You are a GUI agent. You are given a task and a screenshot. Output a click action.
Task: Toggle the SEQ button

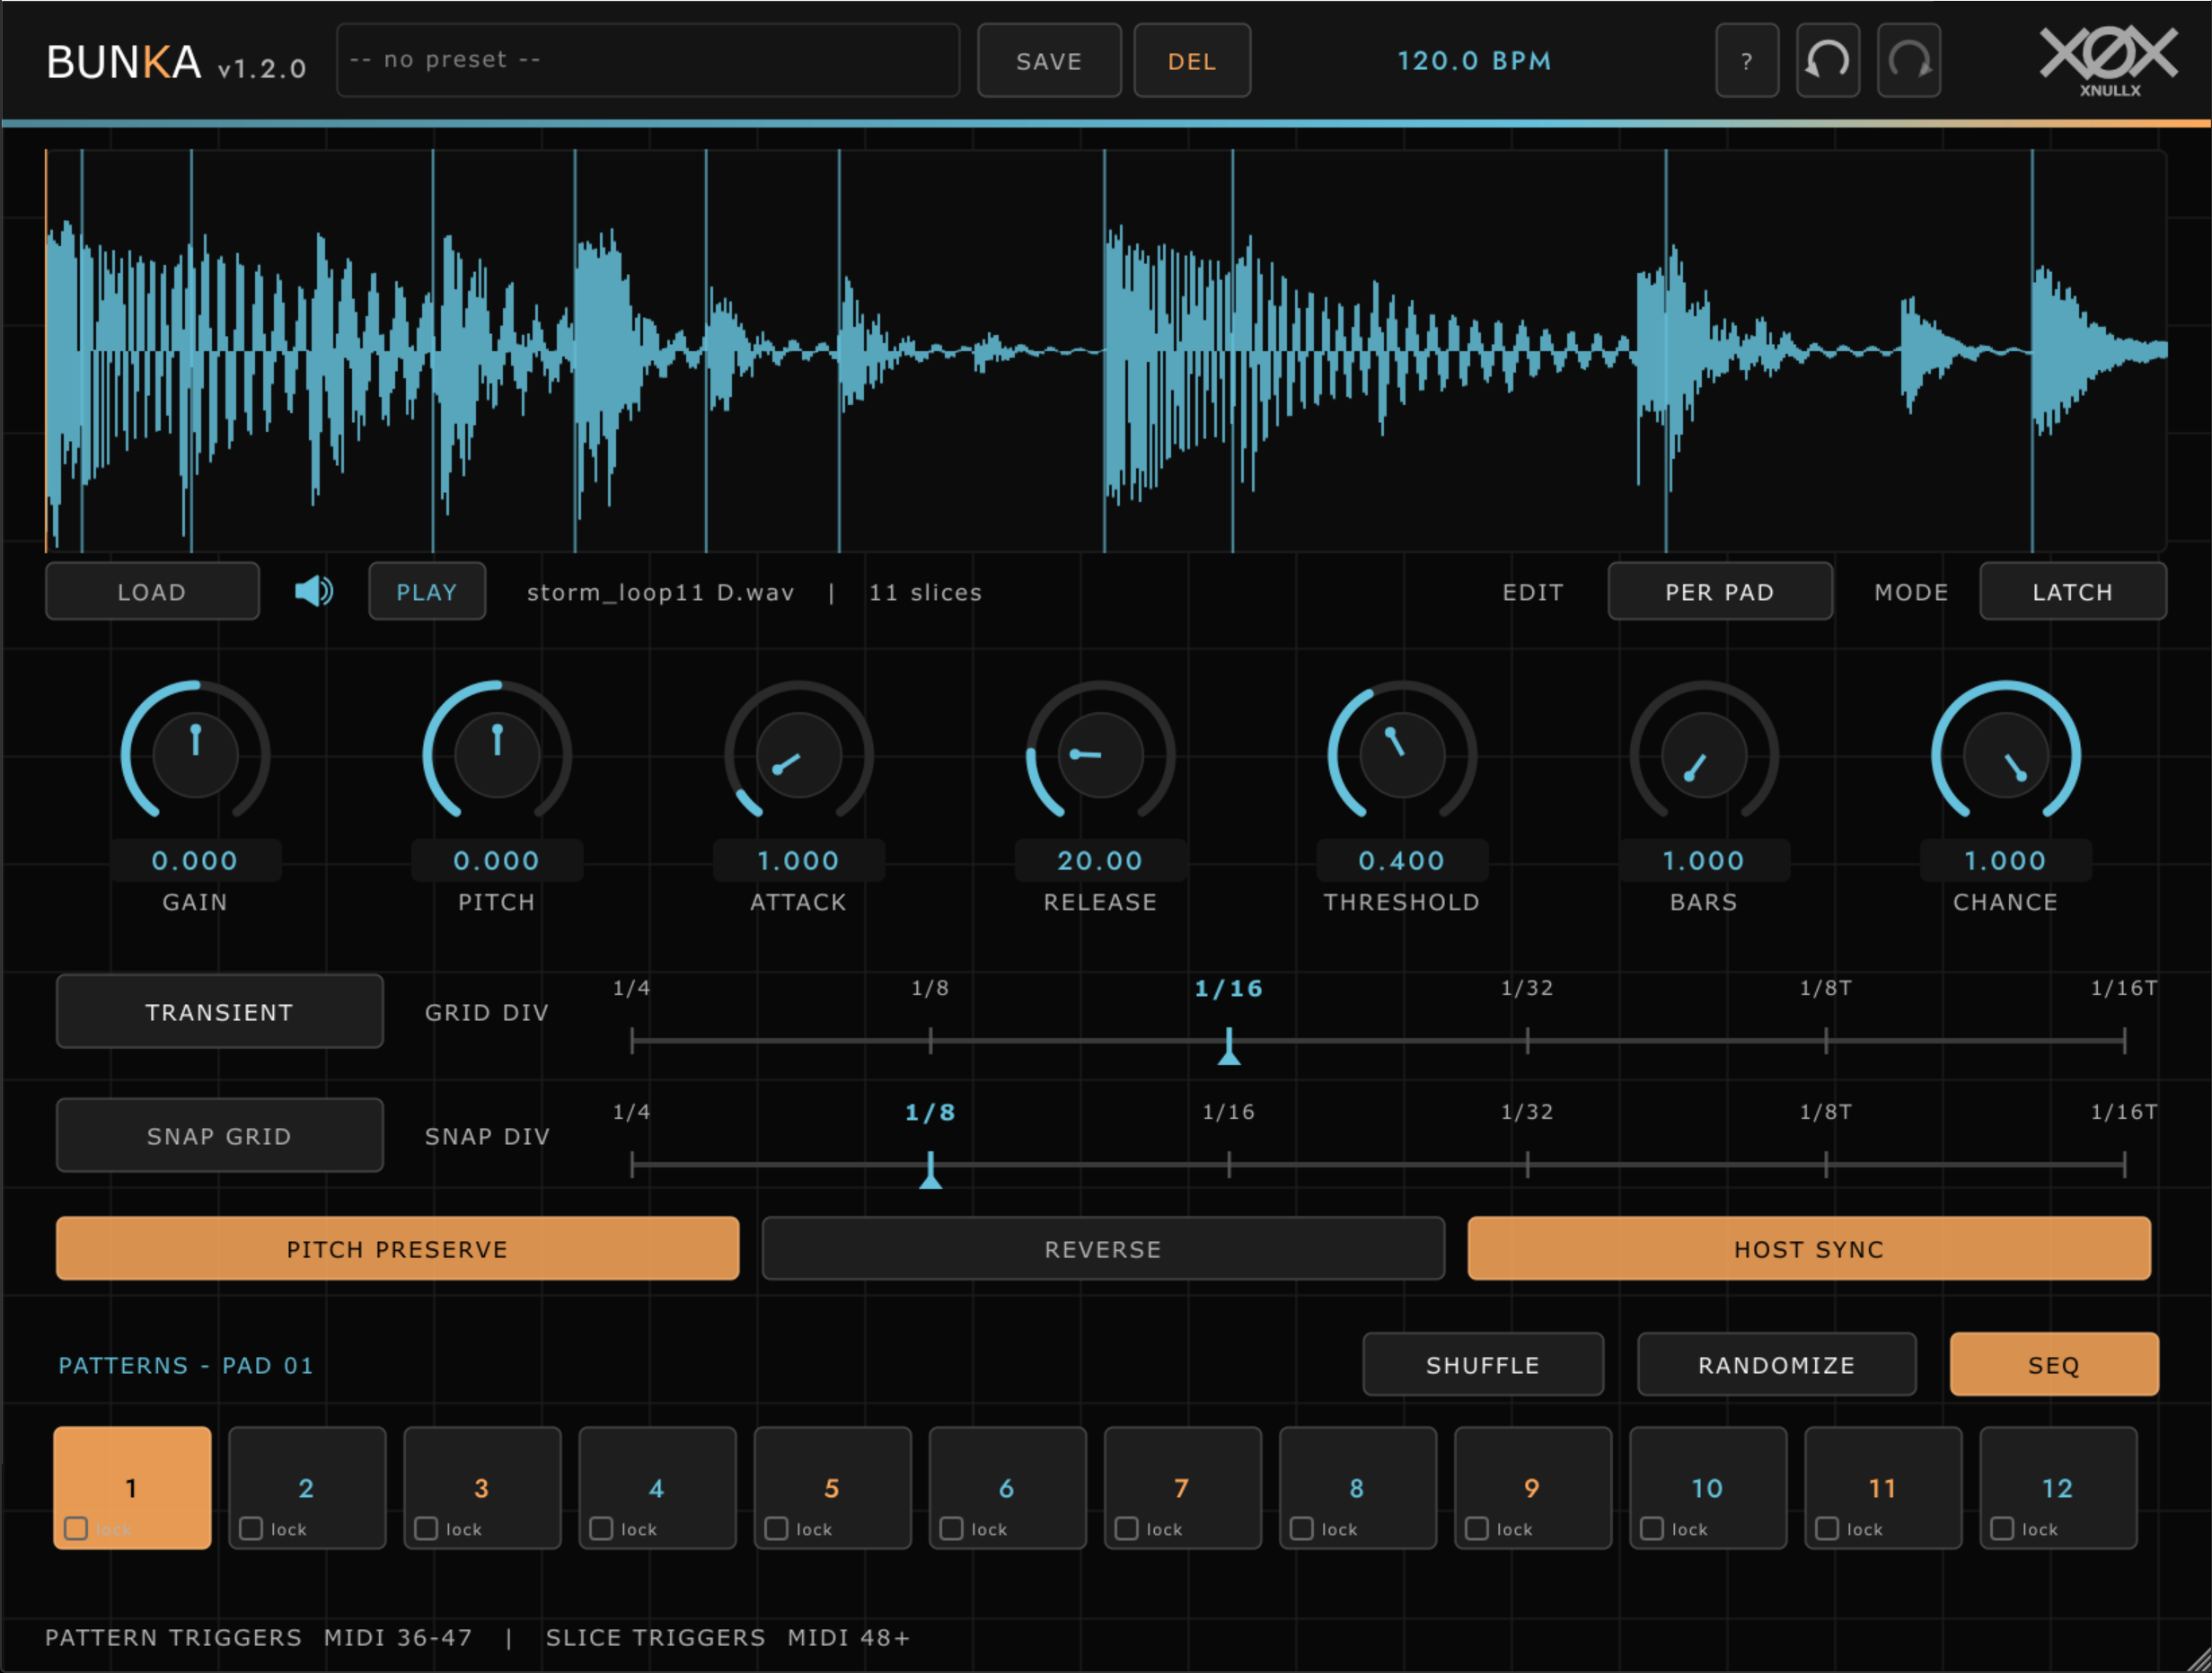(2054, 1364)
